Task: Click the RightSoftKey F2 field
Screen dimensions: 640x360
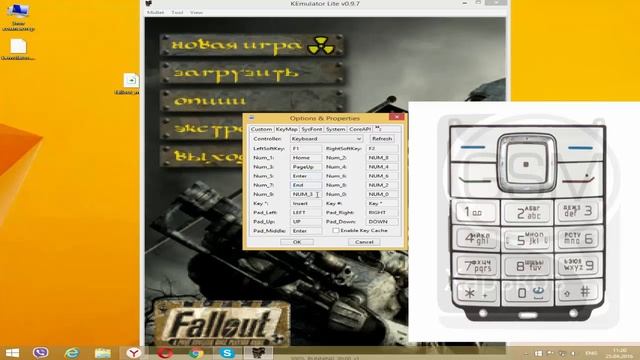Action: (x=382, y=149)
